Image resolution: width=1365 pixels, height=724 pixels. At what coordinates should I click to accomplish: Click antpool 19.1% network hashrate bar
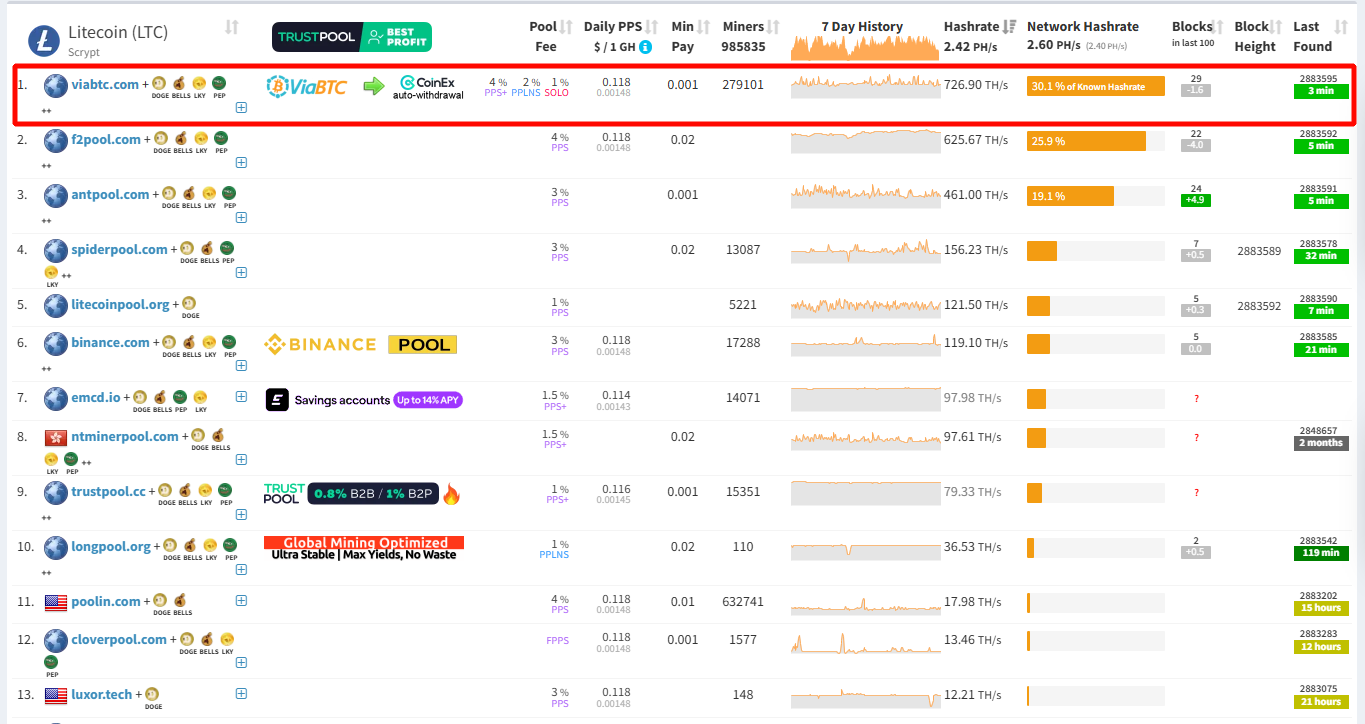(1070, 196)
